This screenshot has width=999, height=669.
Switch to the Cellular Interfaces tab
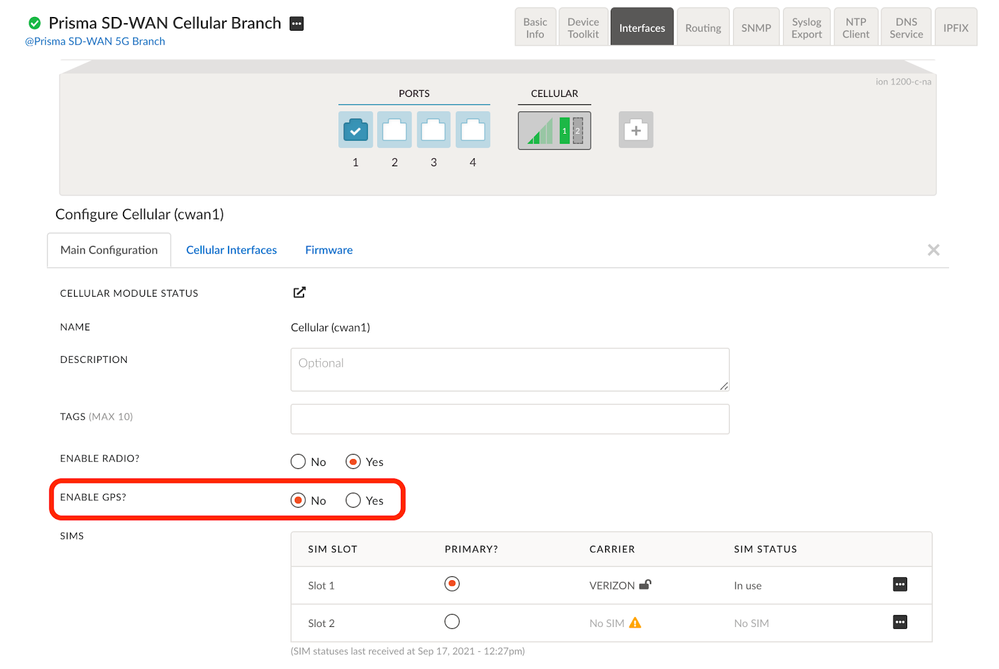coord(231,250)
